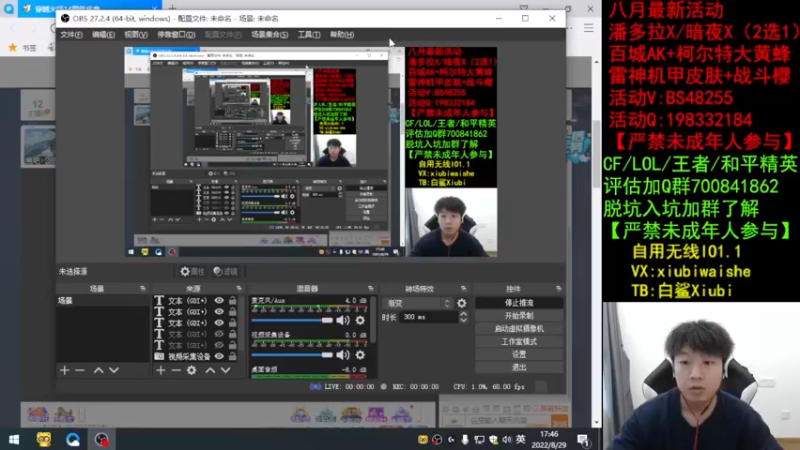Move scene down with arrow icon
The height and width of the screenshot is (450, 800).
click(114, 370)
